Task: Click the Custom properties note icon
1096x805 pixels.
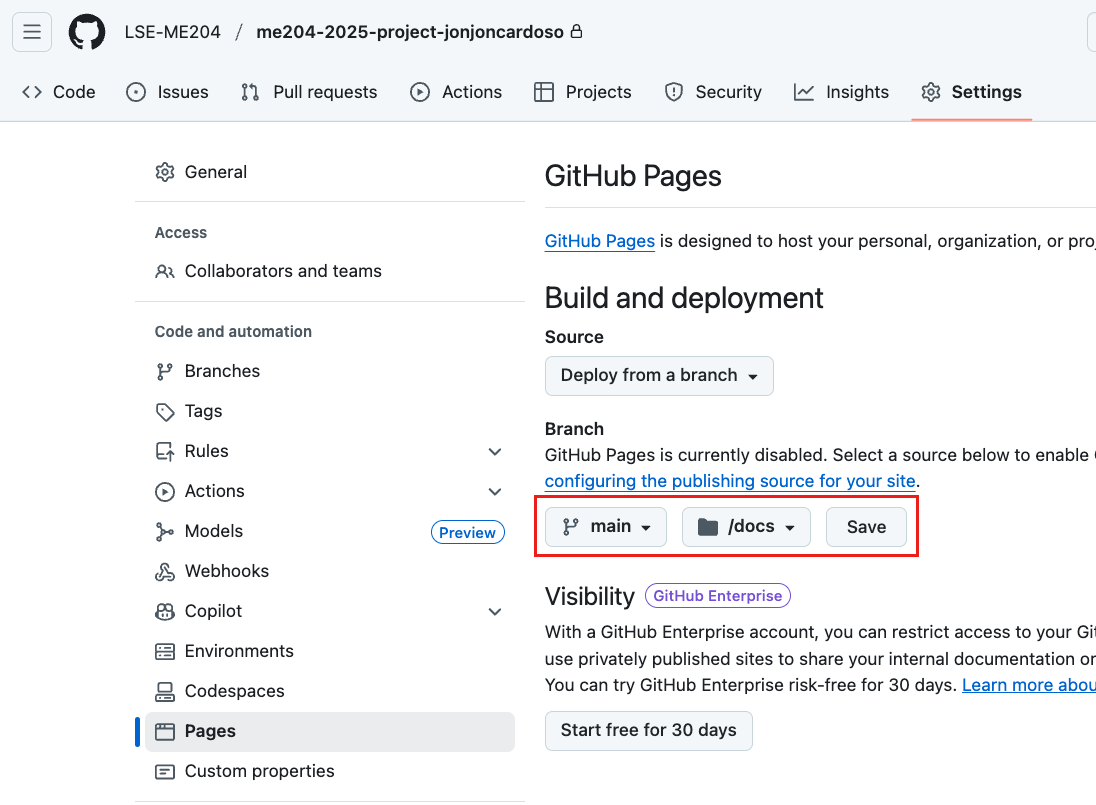Action: 165,771
